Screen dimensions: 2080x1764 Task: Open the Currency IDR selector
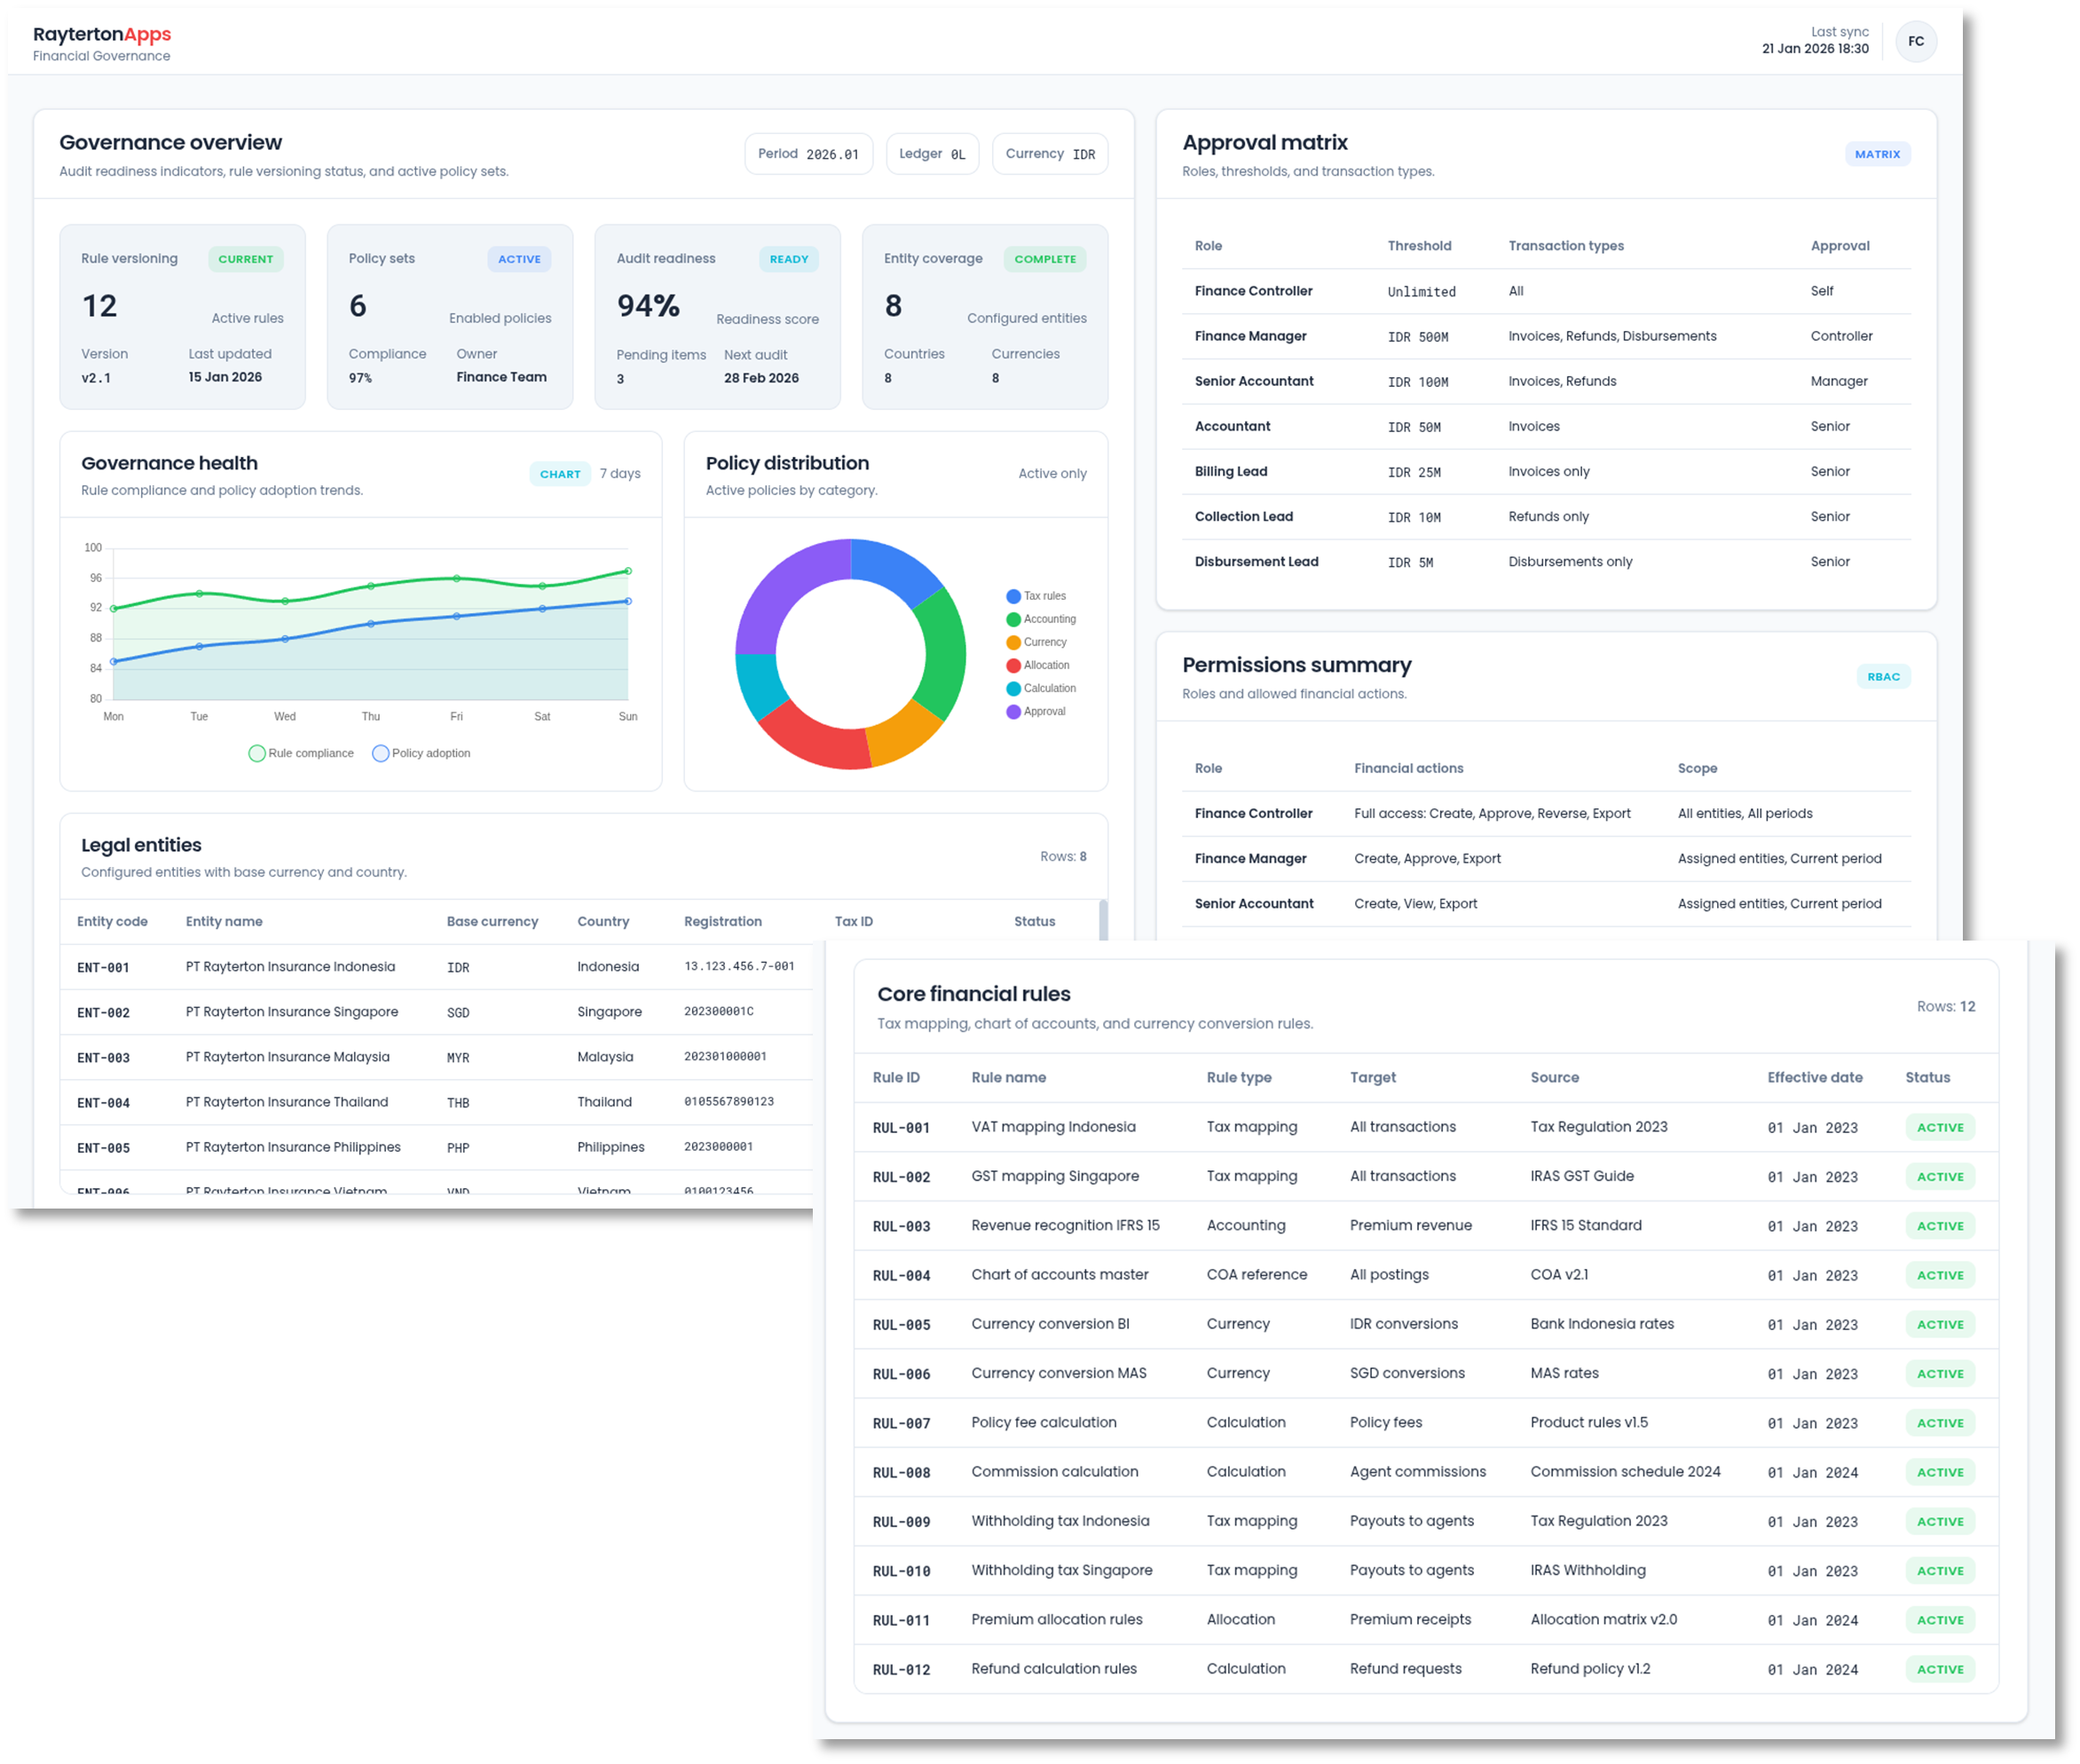pyautogui.click(x=1049, y=154)
